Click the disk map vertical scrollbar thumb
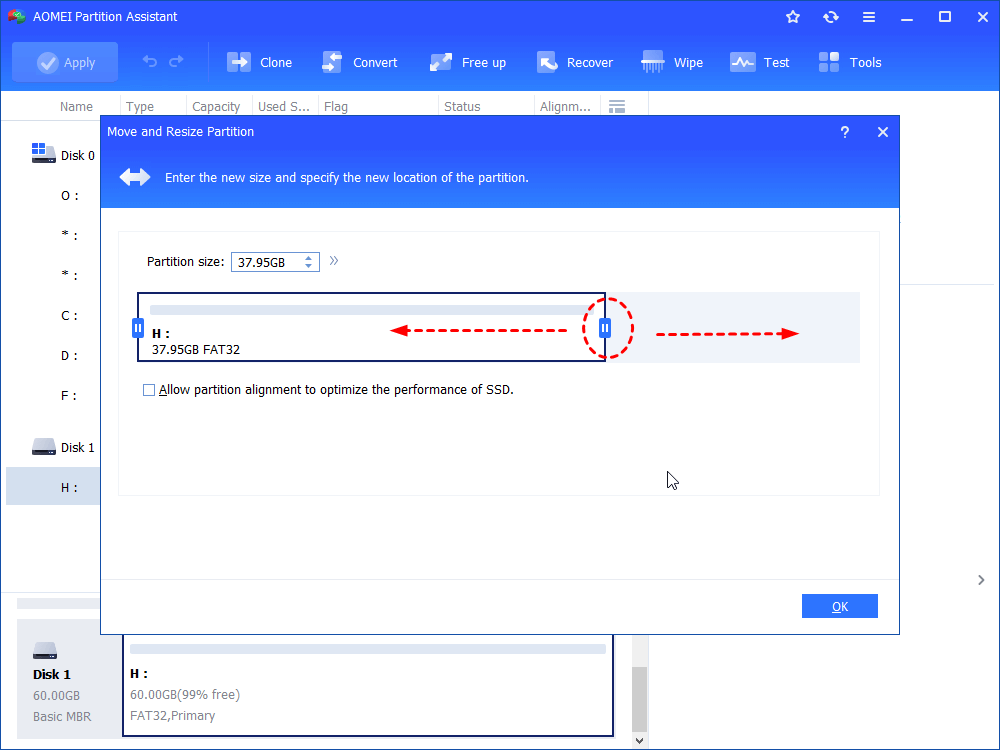Image resolution: width=1000 pixels, height=750 pixels. coord(639,699)
